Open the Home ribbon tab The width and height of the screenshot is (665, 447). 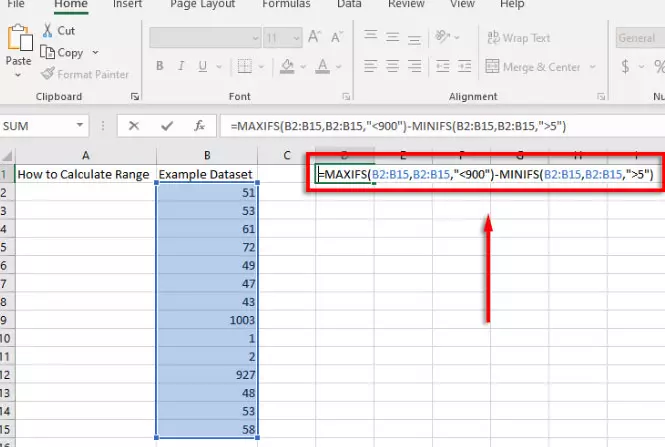(71, 4)
